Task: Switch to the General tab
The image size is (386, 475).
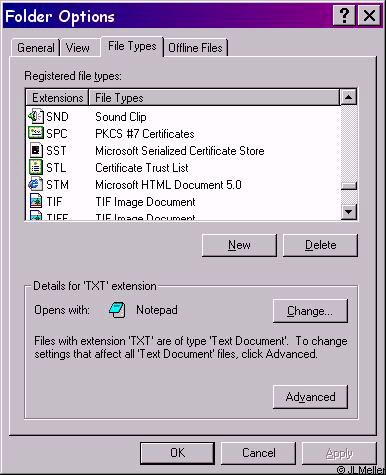Action: (x=36, y=48)
